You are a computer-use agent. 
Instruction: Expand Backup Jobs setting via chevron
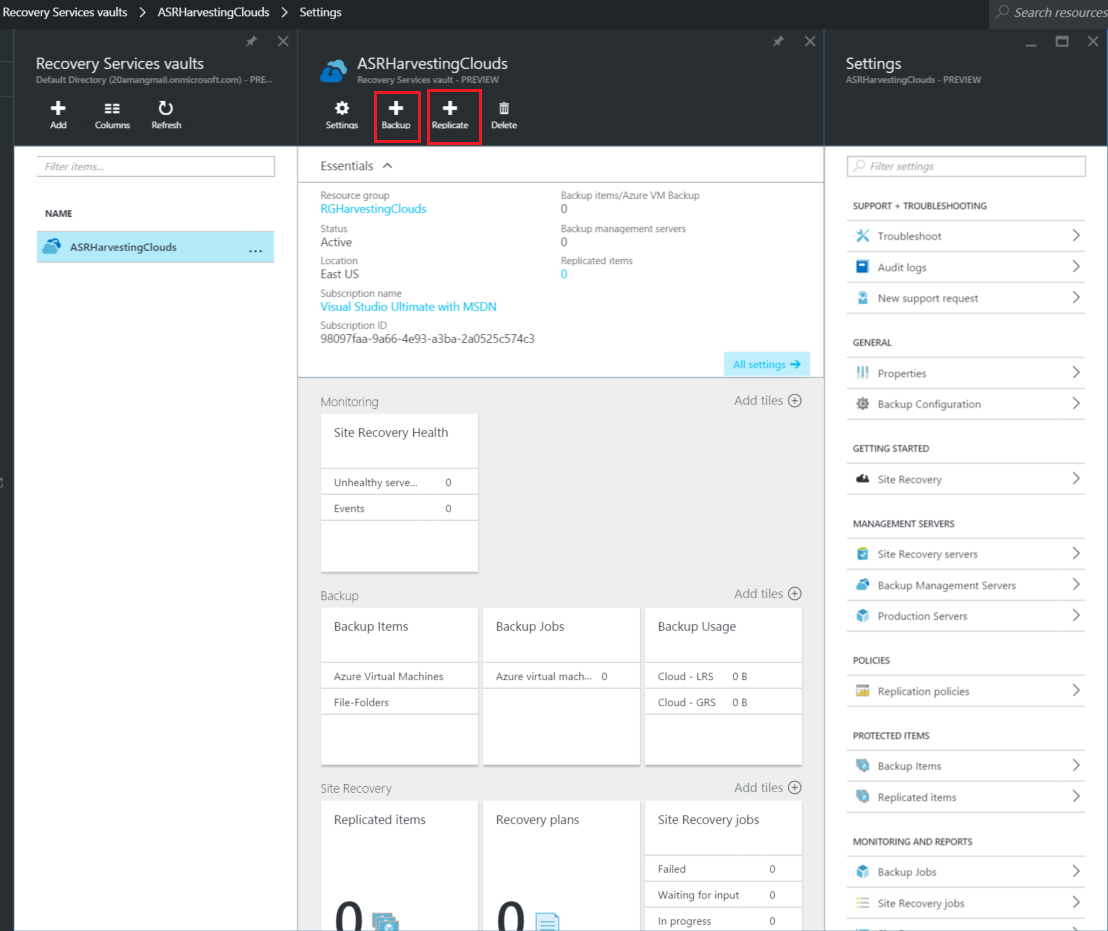point(1075,871)
